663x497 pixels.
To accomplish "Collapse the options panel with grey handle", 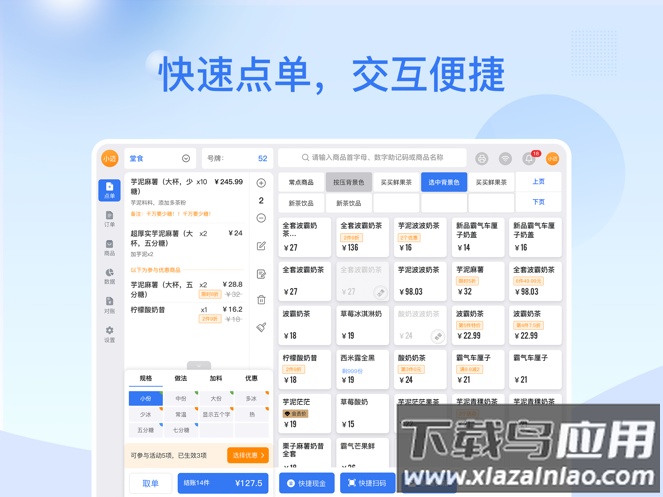I will tap(199, 365).
